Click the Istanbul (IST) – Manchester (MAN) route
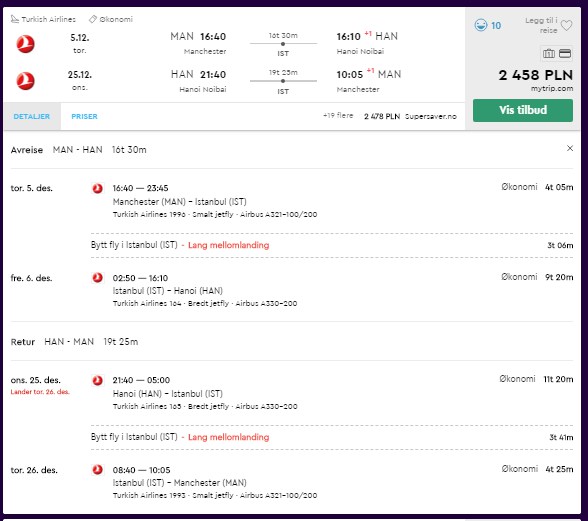 pyautogui.click(x=180, y=483)
